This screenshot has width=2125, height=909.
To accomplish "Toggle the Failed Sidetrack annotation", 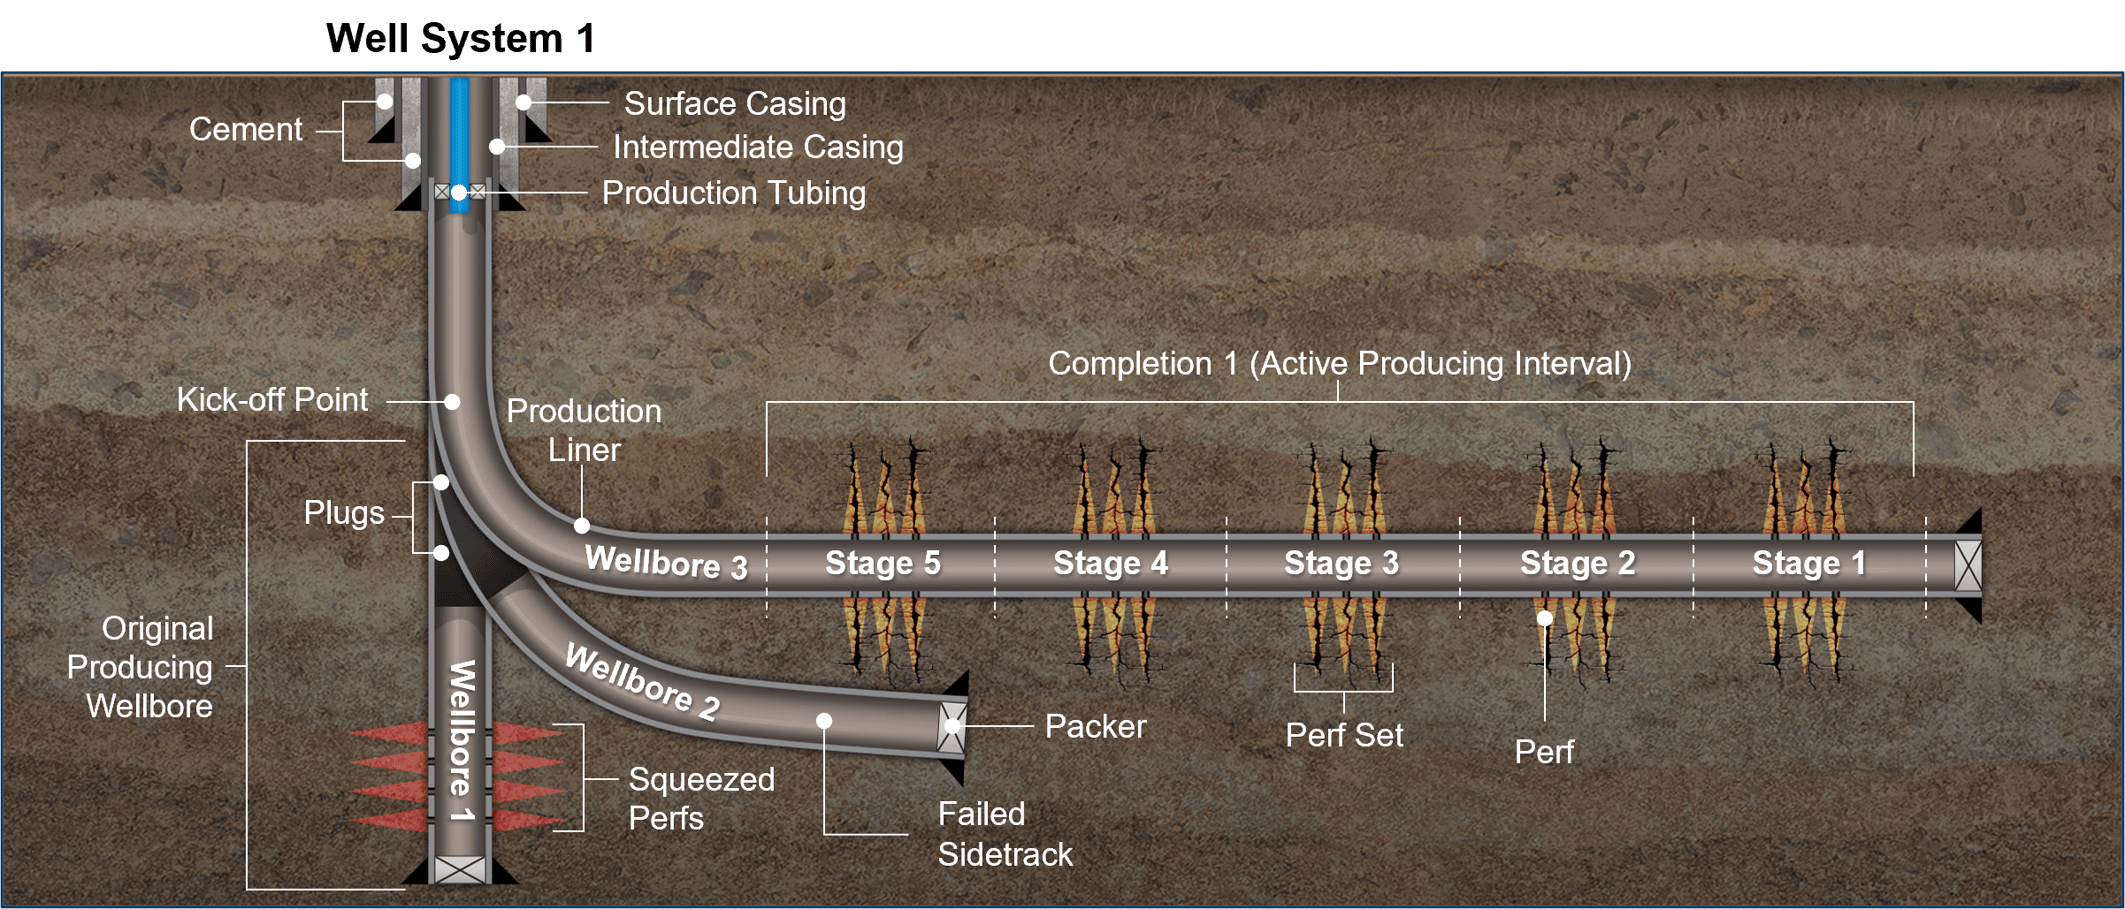I will (x=1003, y=834).
